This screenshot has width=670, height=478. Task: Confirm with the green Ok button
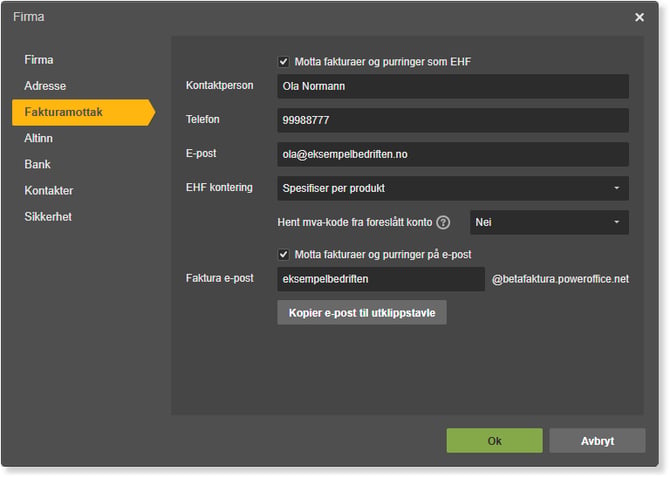tap(494, 441)
